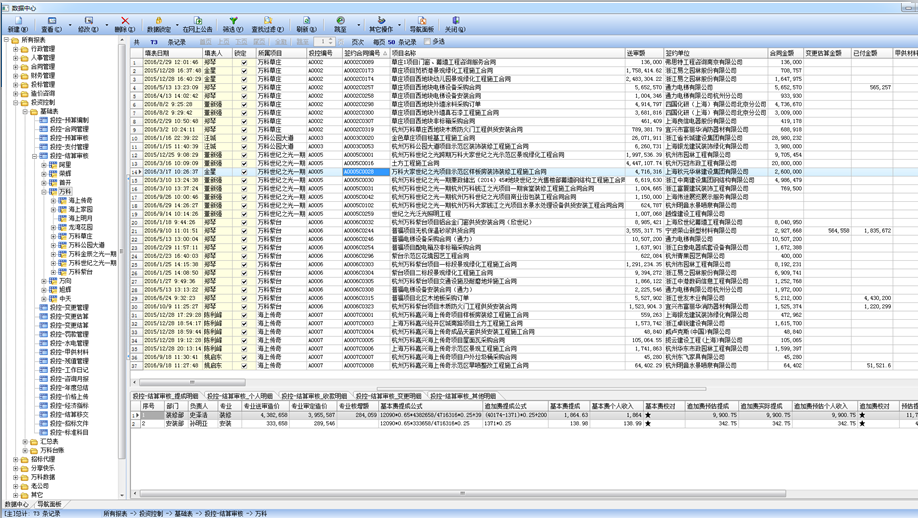Click the 查找过滤 search icon
This screenshot has width=918, height=518.
pos(268,20)
